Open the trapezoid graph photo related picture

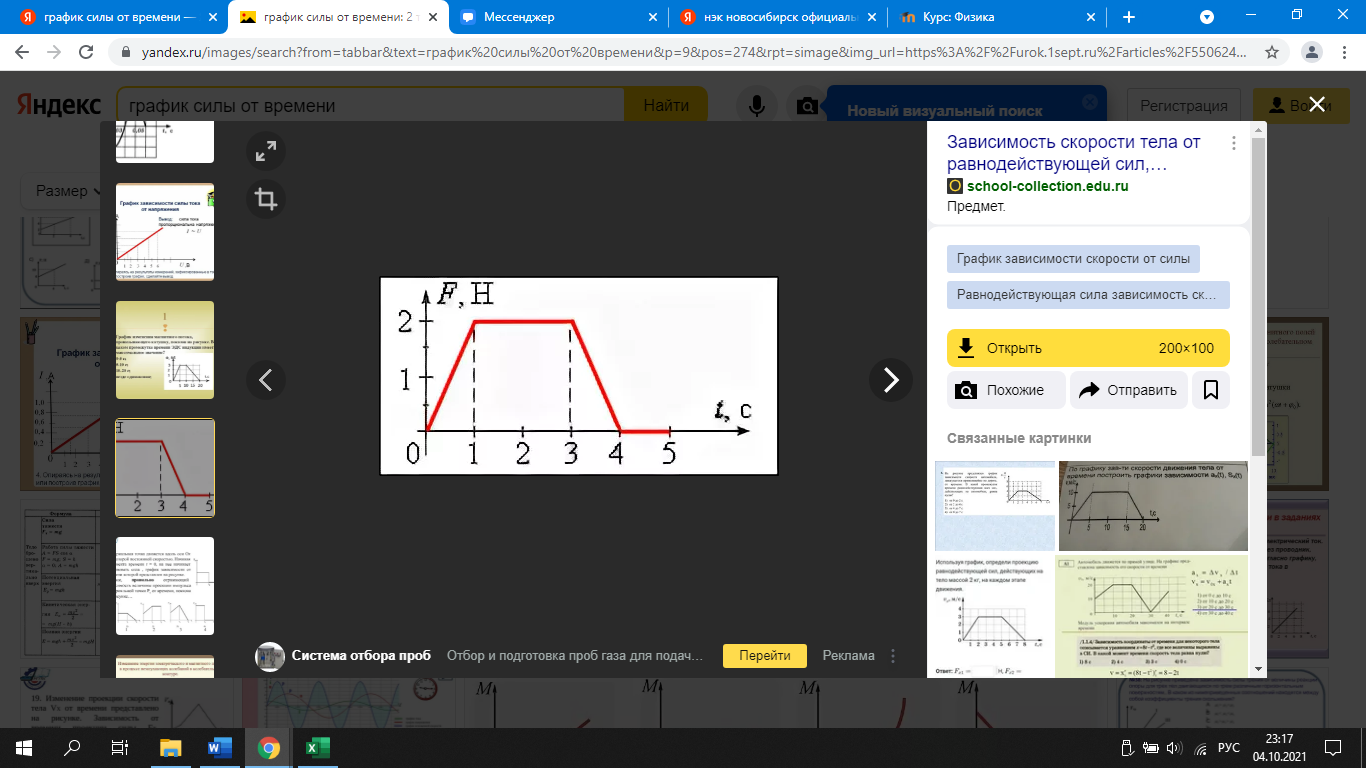coord(1153,505)
